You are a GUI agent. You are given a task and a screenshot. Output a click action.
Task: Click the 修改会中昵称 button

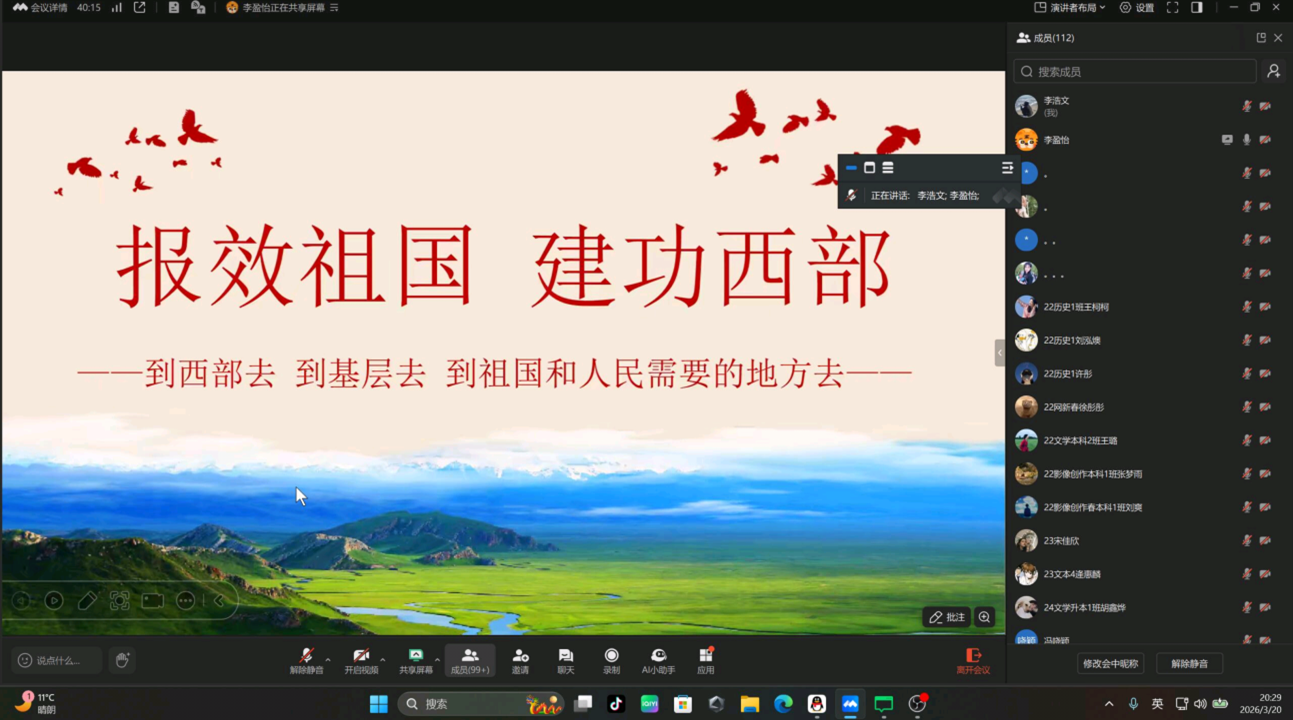tap(1110, 664)
